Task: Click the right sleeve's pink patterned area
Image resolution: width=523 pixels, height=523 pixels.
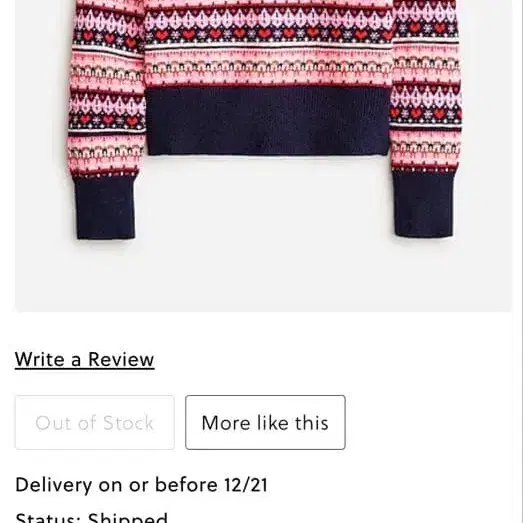Action: [x=426, y=83]
